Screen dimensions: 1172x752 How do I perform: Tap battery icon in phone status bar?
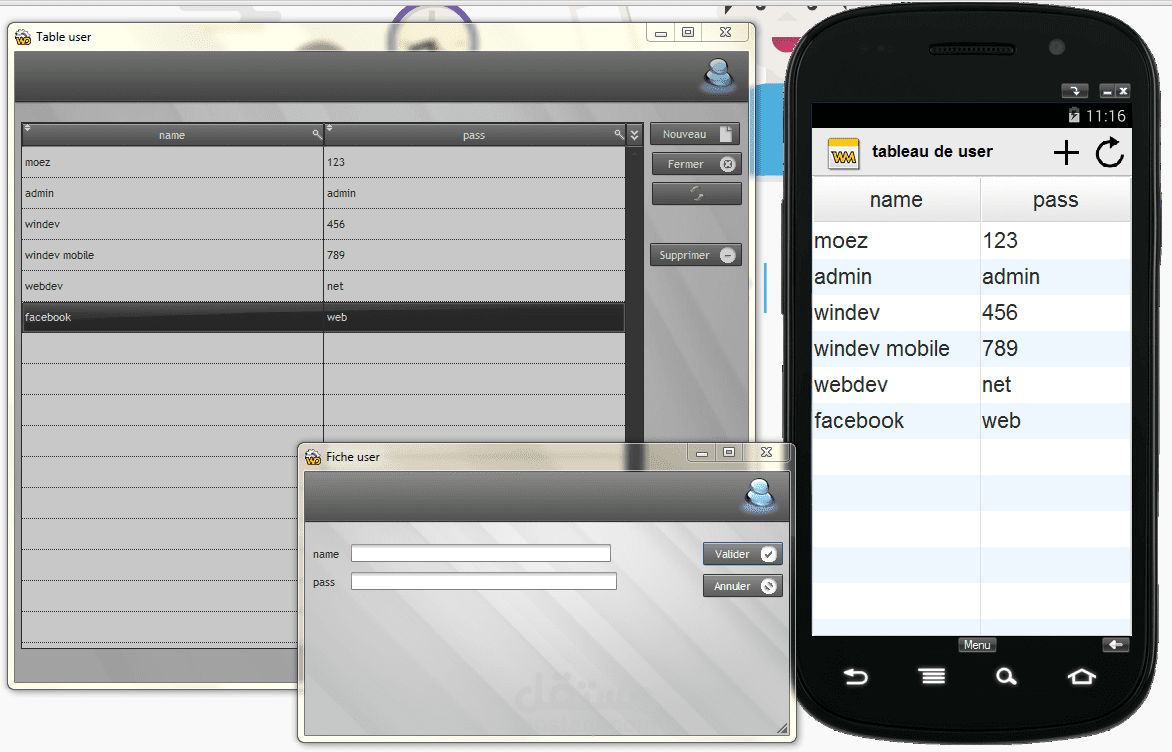[1074, 115]
